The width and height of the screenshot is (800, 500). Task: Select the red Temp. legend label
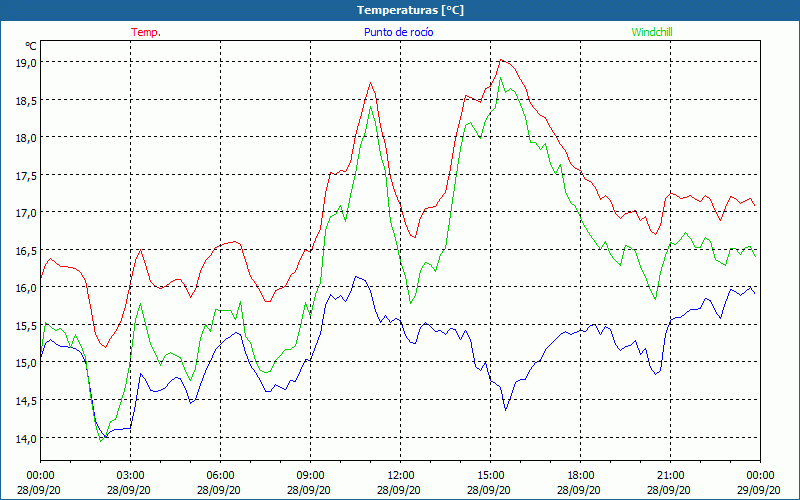coord(146,32)
